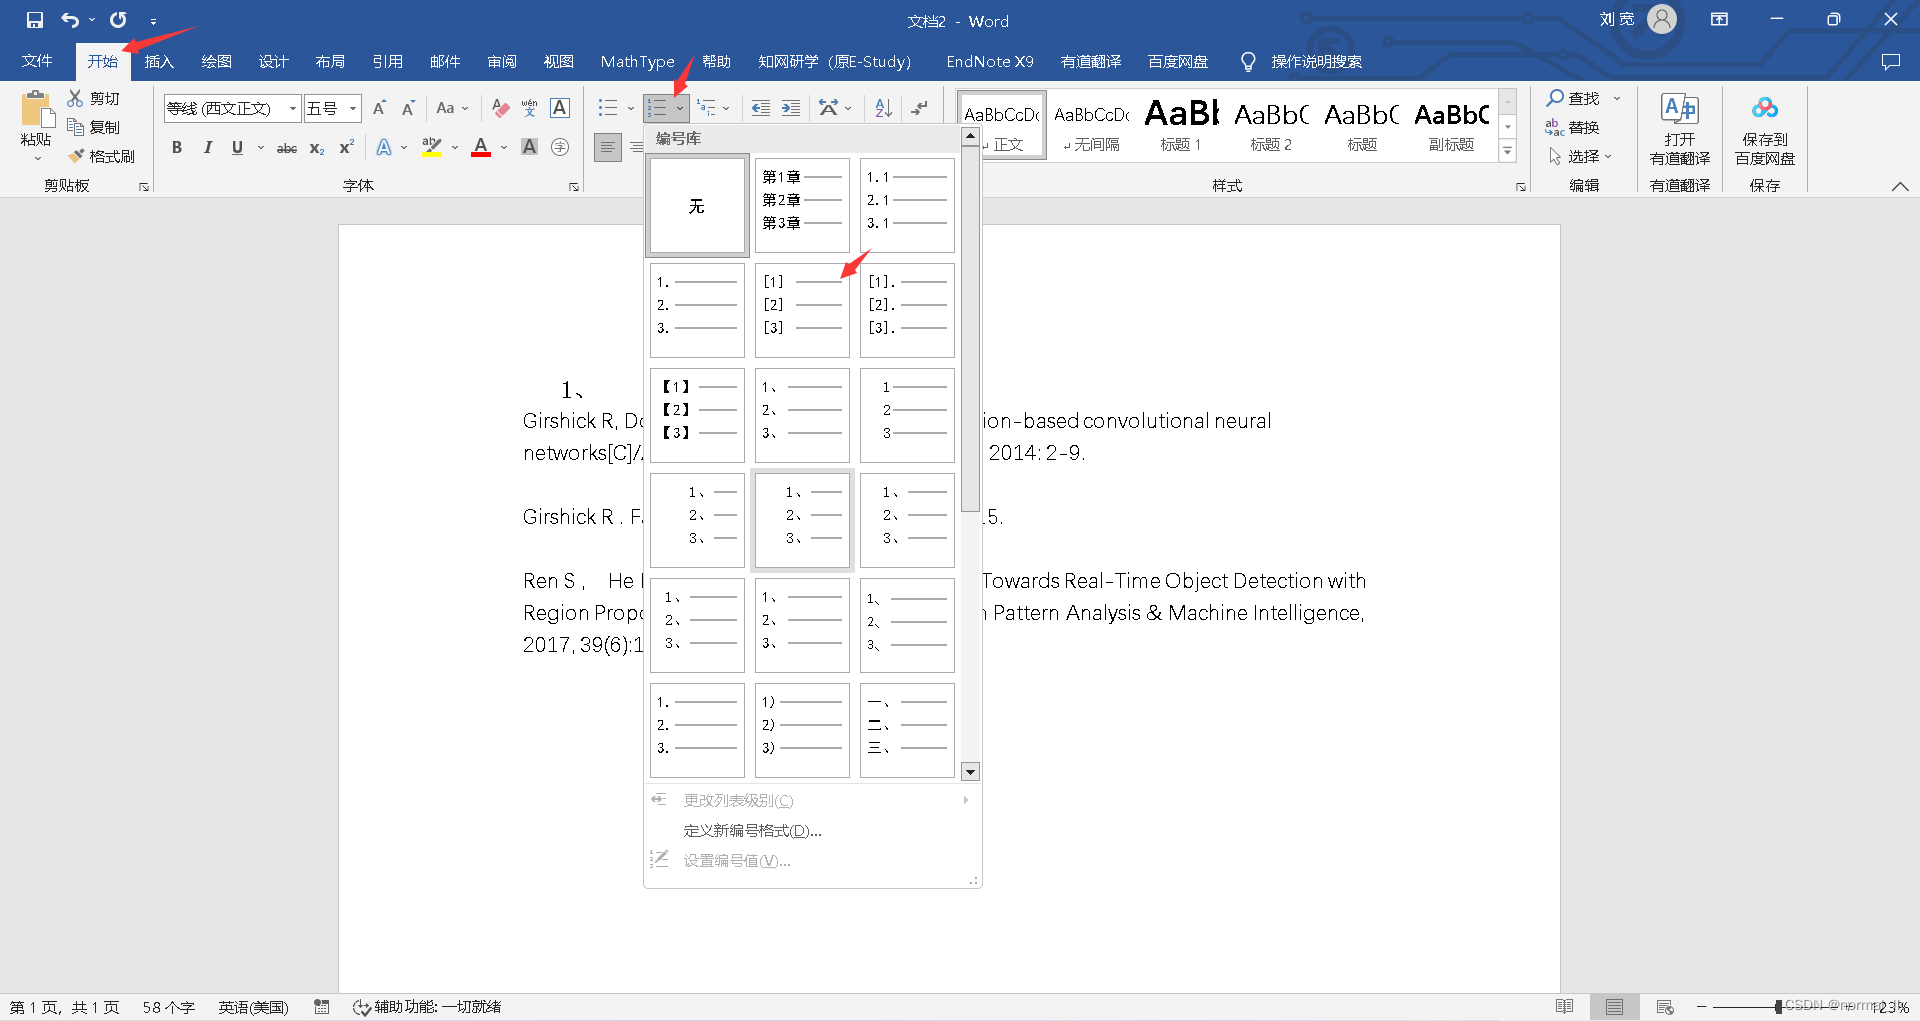Apply a character border
This screenshot has width=1920, height=1021.
[560, 108]
